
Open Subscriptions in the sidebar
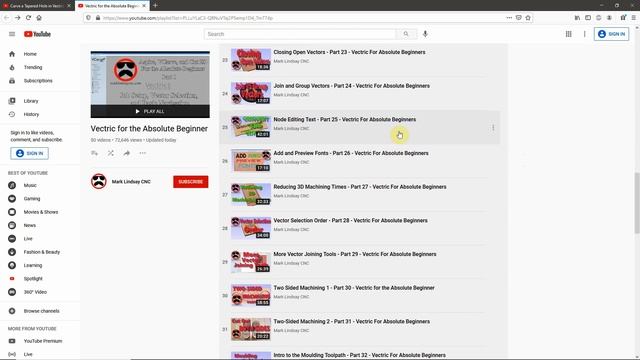38,81
